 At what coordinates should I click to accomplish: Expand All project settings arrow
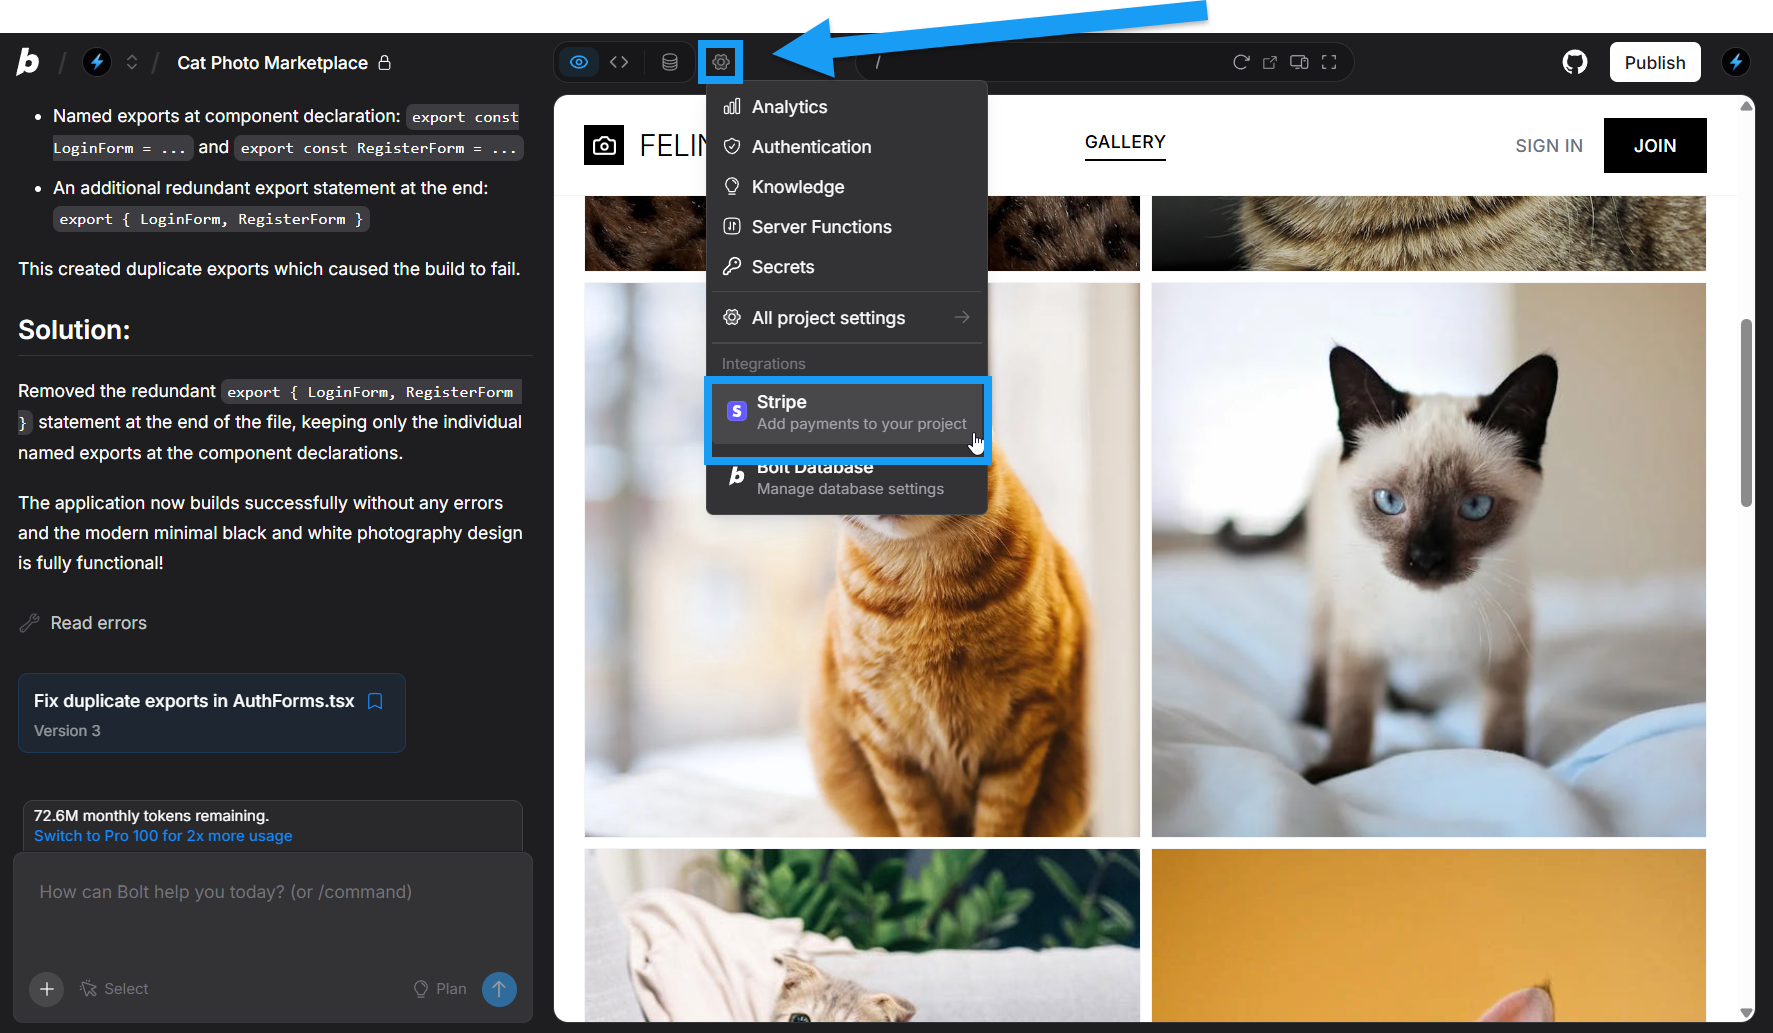[962, 317]
